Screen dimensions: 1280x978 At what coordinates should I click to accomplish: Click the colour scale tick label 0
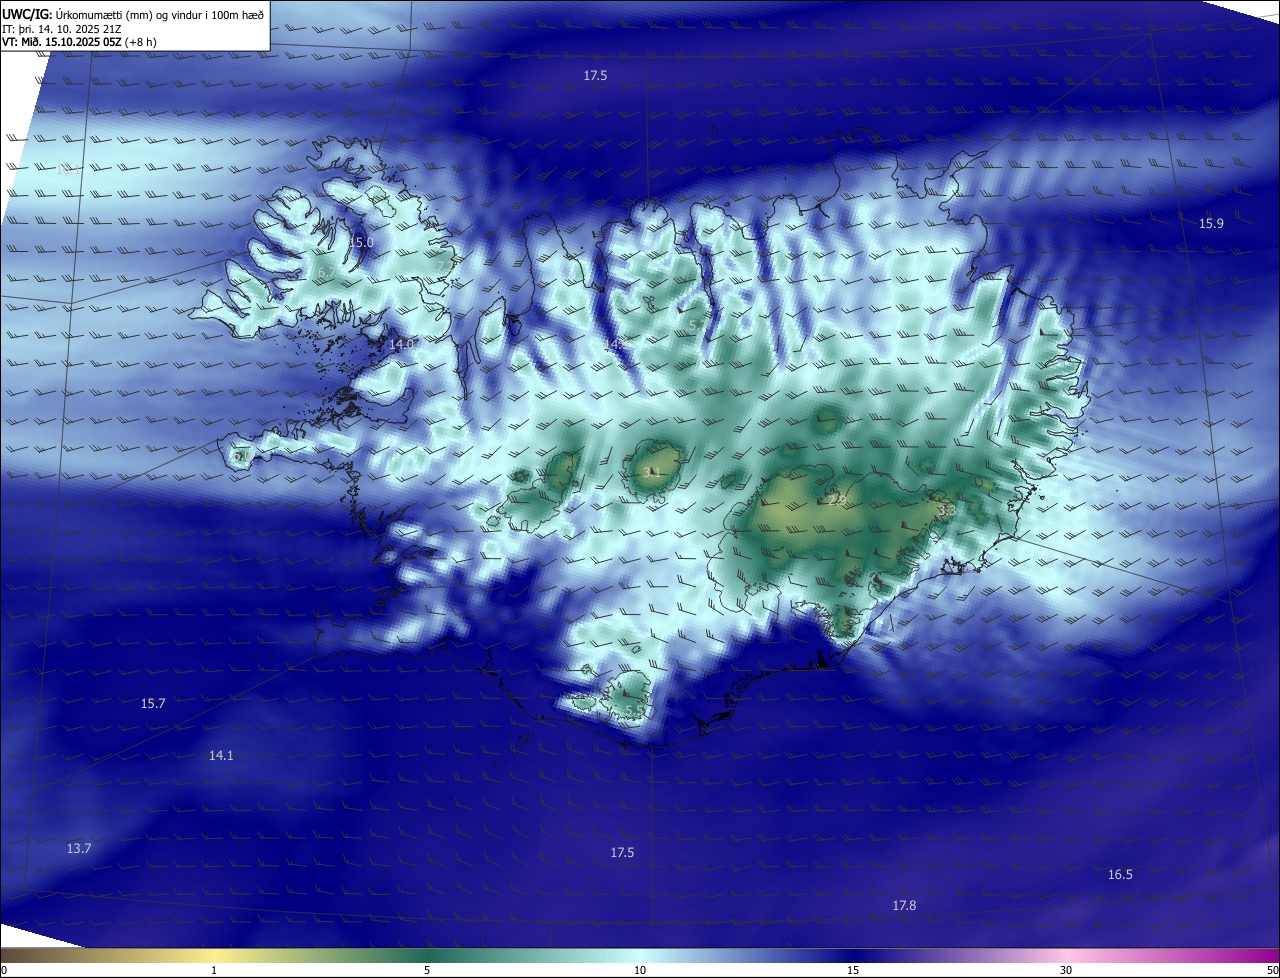(3, 970)
